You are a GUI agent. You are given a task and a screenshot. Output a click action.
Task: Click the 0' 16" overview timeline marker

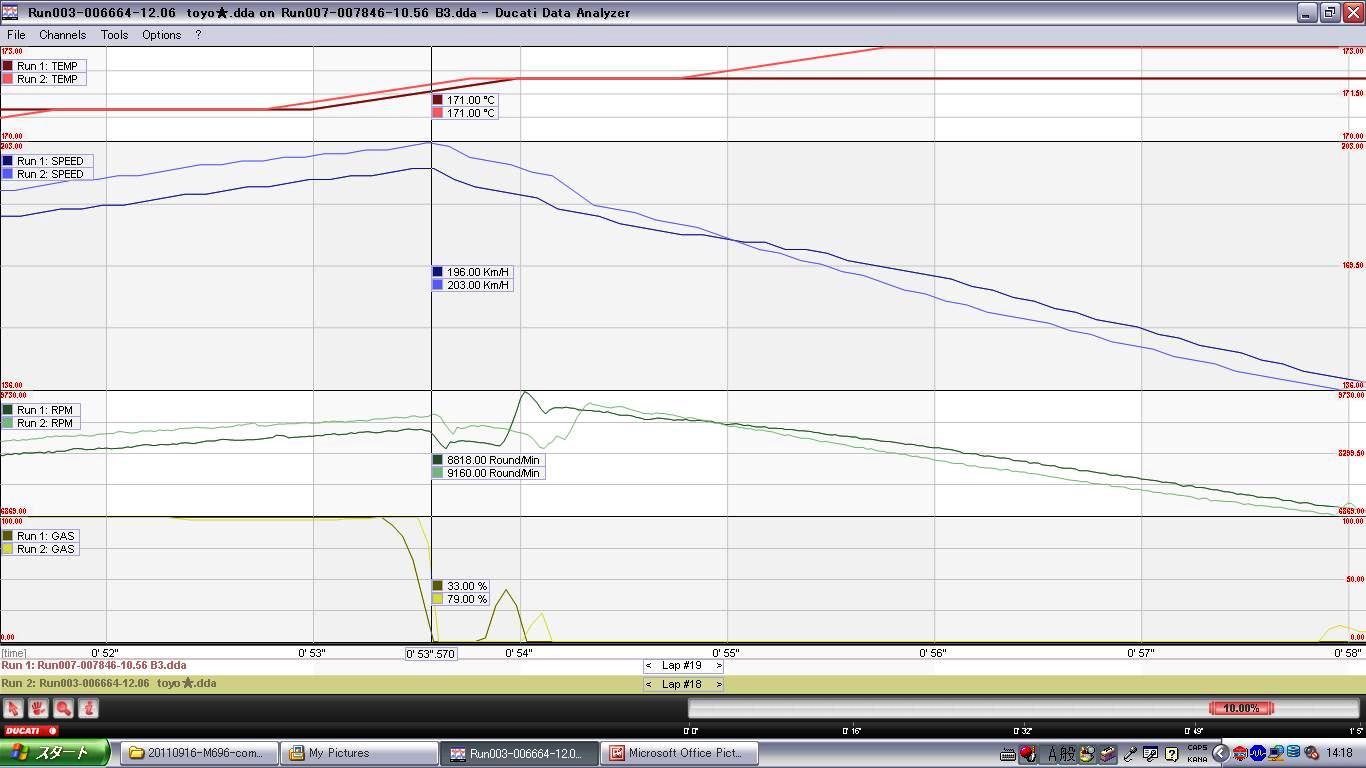851,731
